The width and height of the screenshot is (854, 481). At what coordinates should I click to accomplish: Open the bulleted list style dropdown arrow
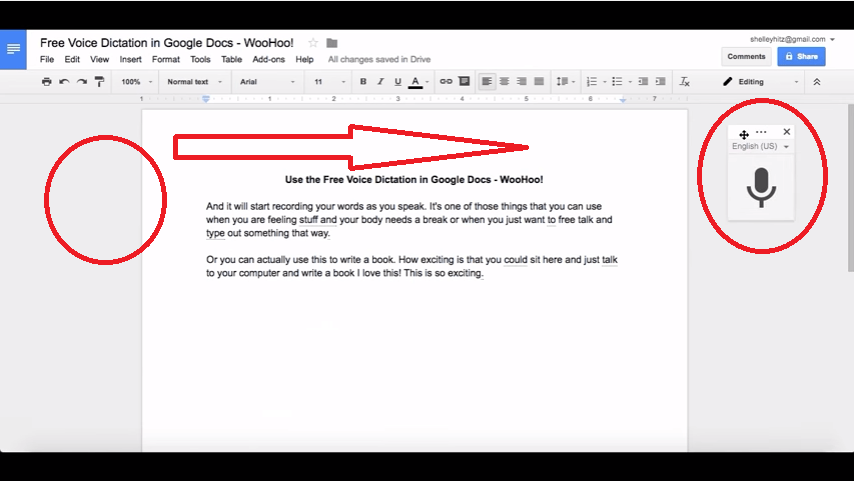click(x=630, y=82)
